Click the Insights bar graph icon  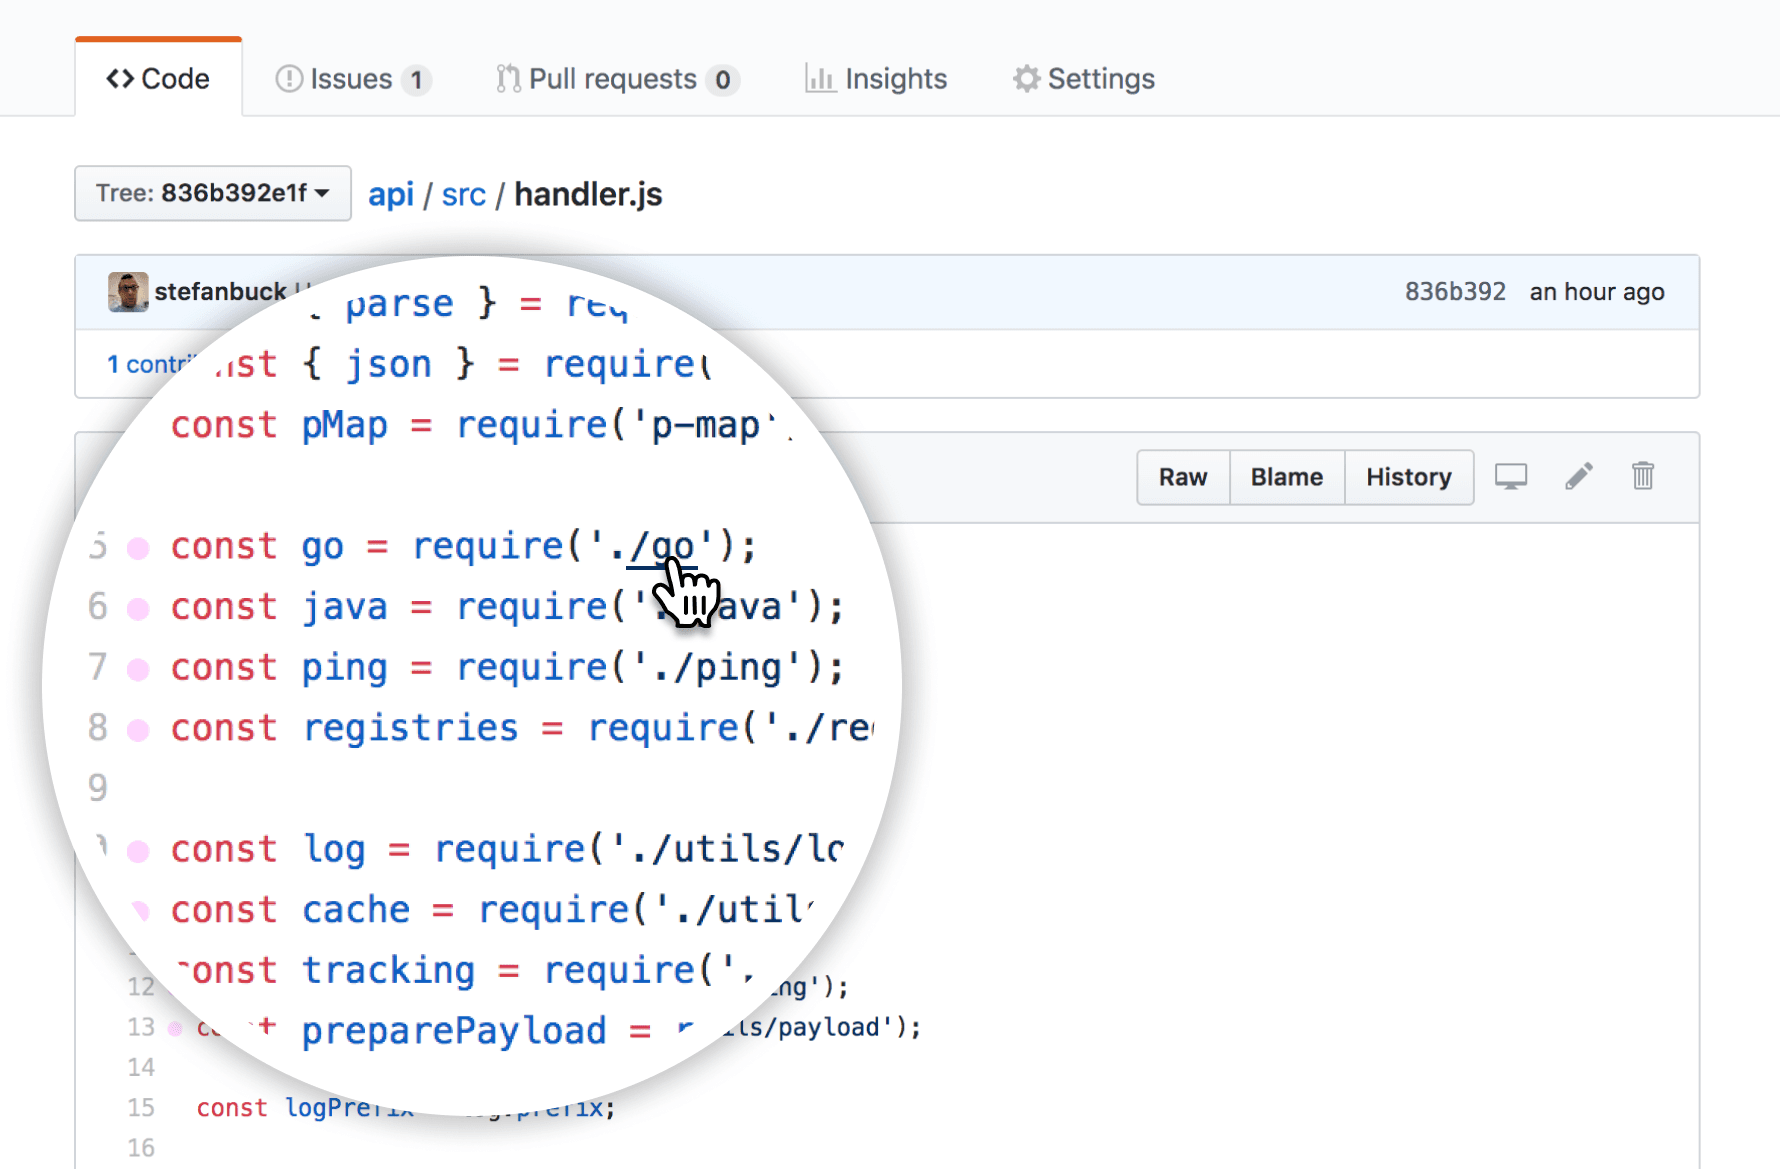[820, 79]
